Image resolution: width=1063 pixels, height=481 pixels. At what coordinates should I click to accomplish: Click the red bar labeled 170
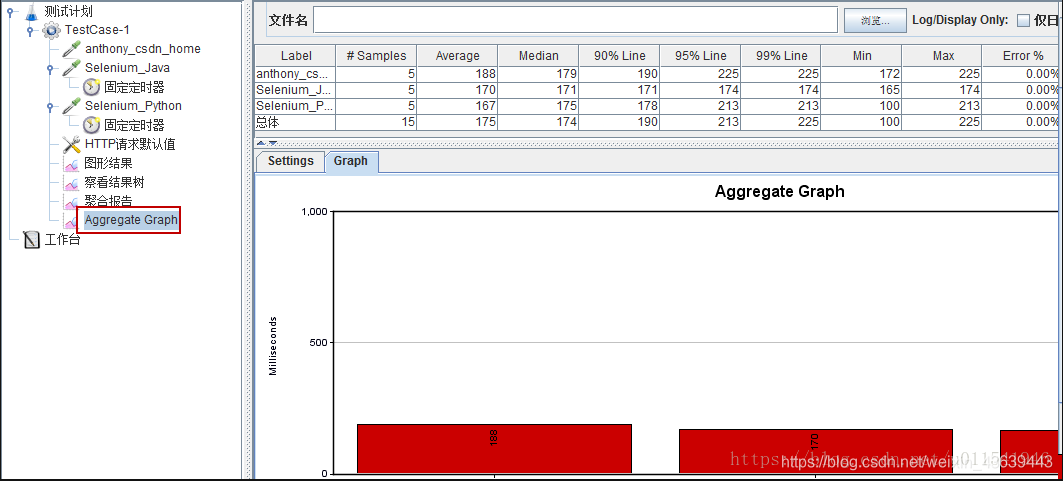tap(816, 451)
